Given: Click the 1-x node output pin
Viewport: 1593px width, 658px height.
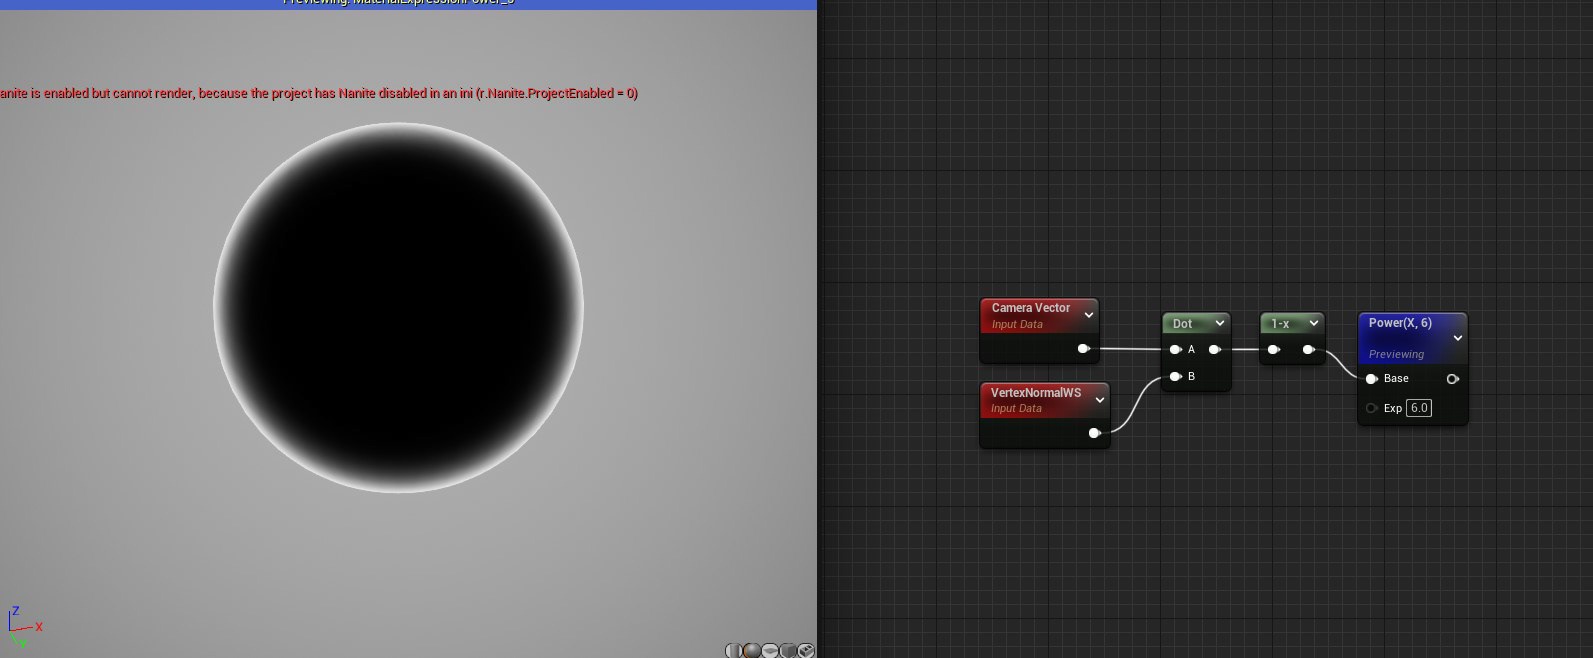Looking at the screenshot, I should [1308, 350].
